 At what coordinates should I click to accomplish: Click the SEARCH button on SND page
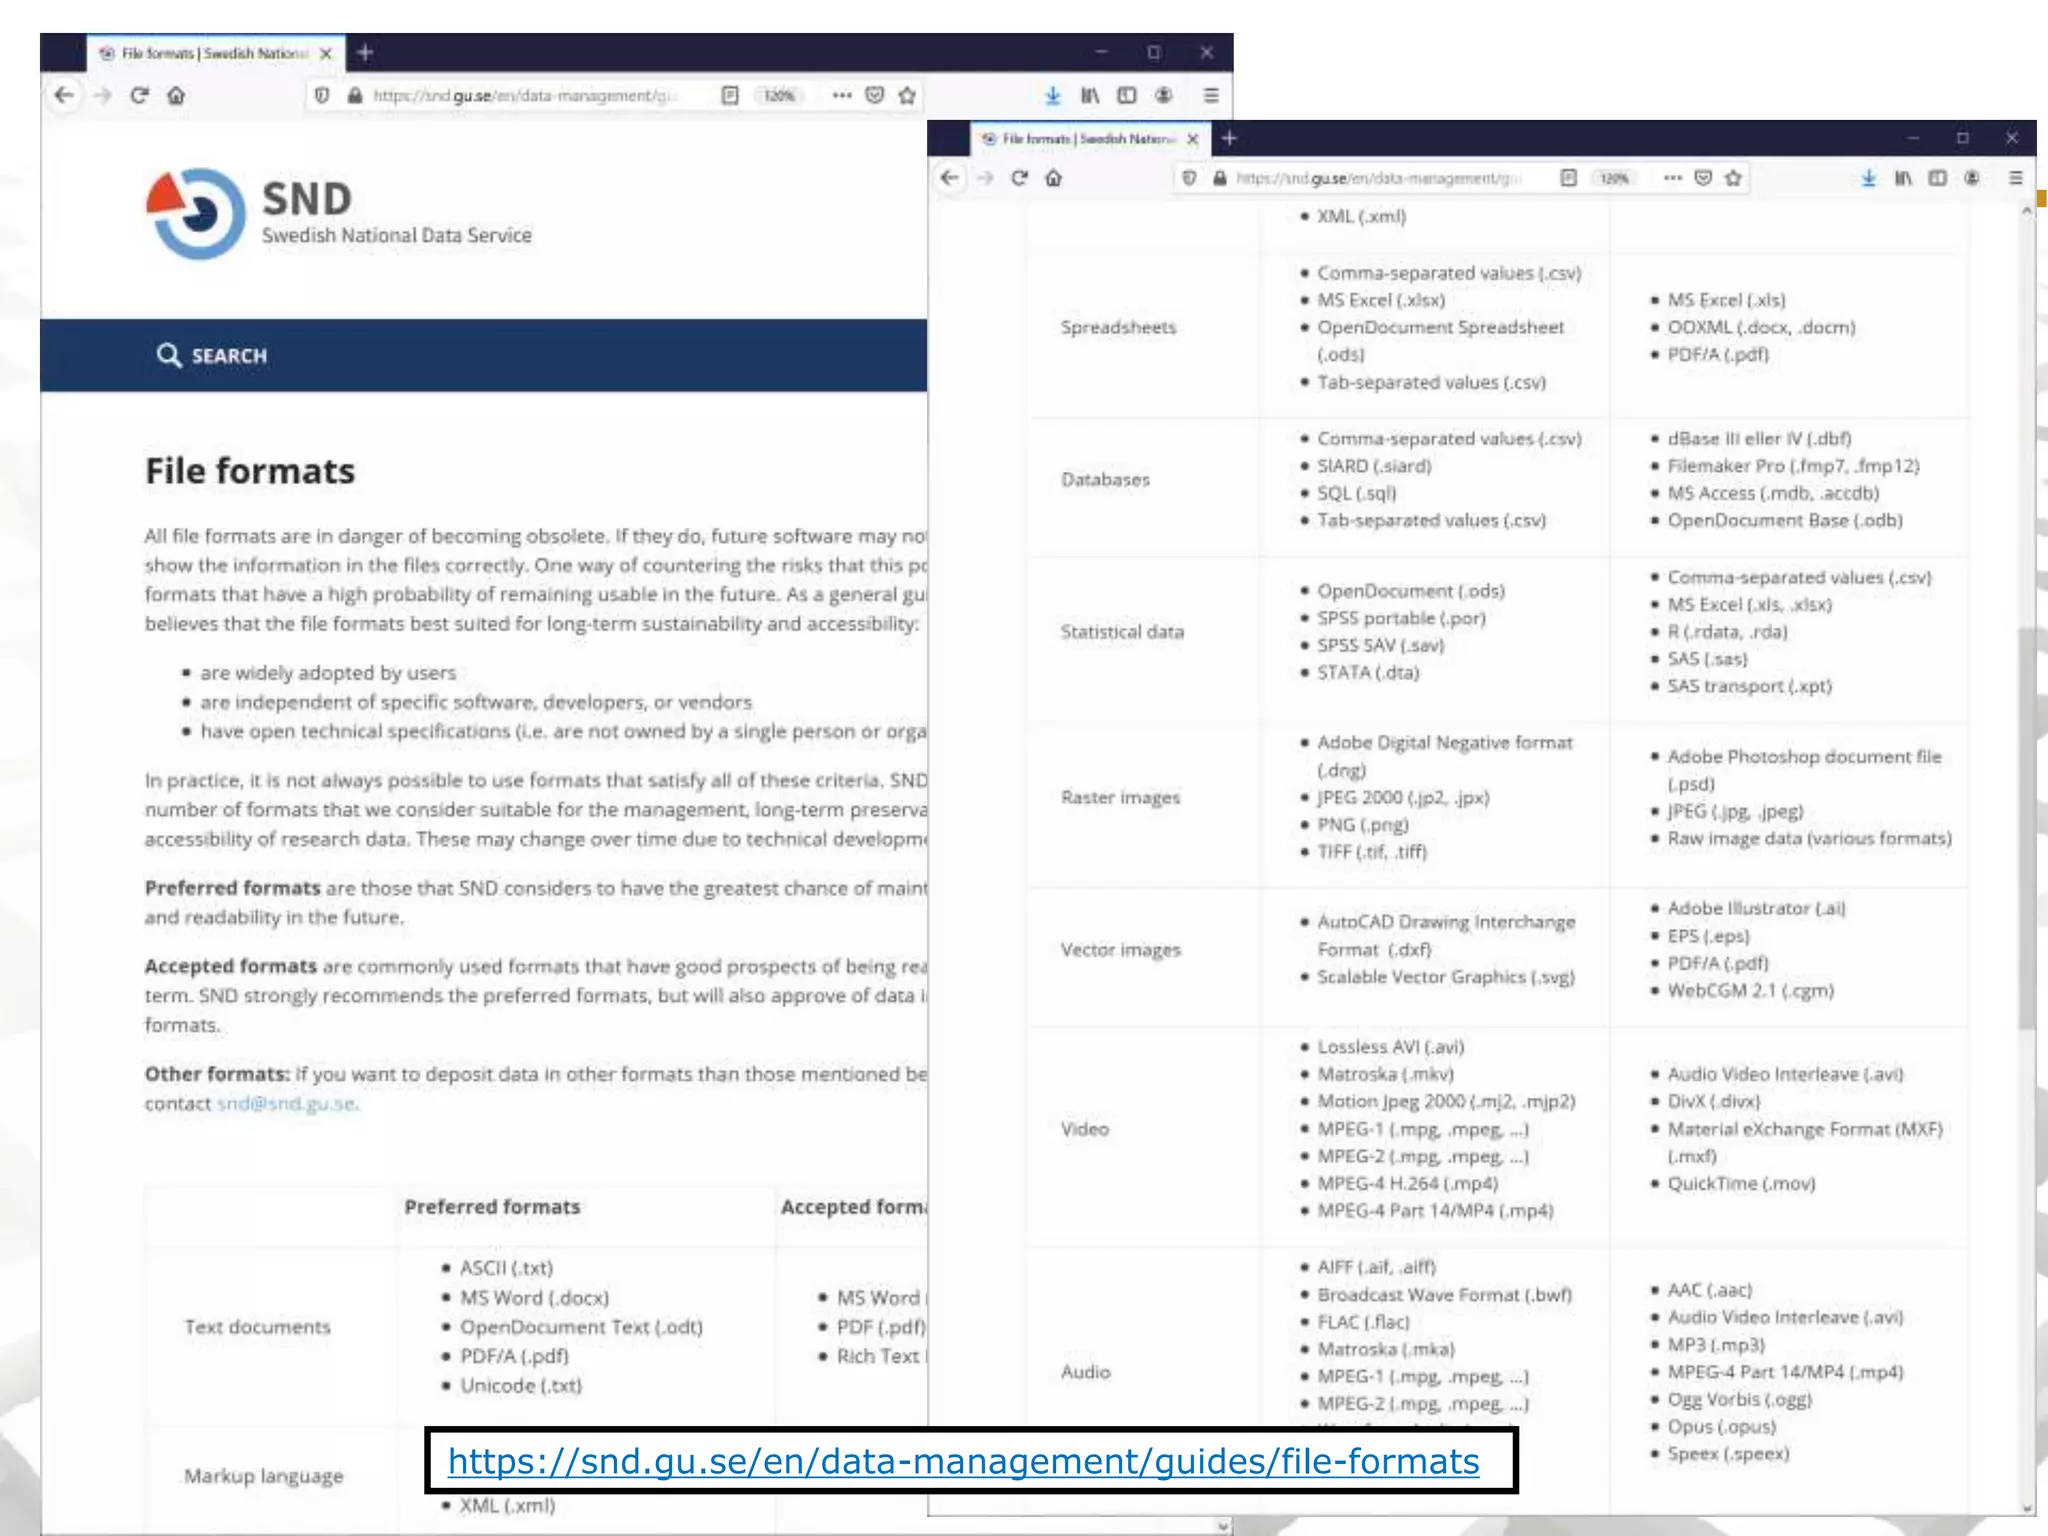[x=212, y=356]
